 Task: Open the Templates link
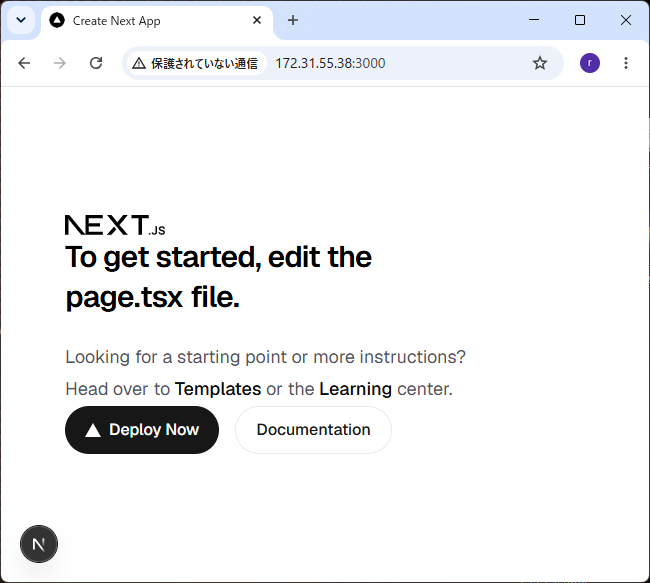pyautogui.click(x=218, y=389)
